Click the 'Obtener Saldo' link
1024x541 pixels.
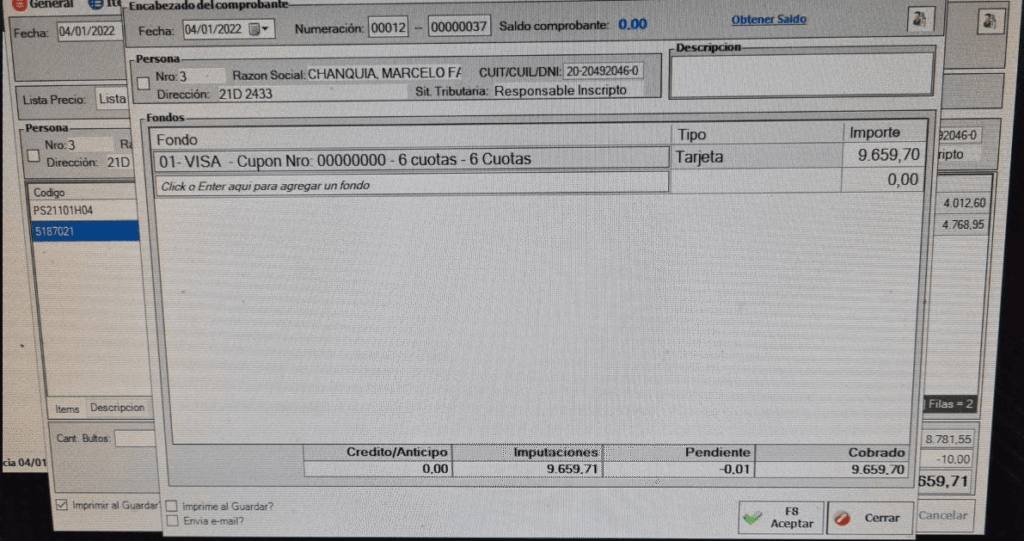pos(768,19)
